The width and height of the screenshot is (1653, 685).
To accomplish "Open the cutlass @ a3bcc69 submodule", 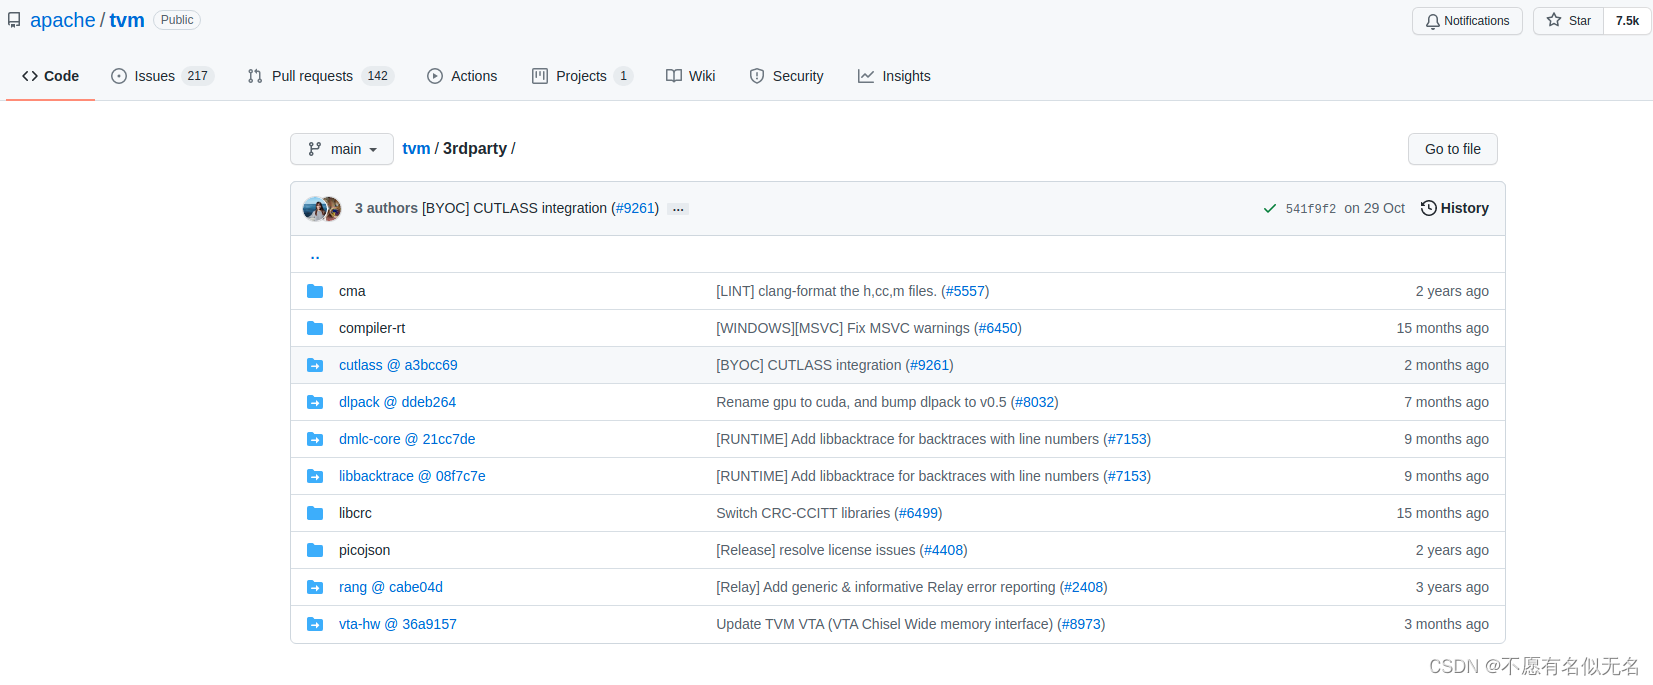I will pyautogui.click(x=398, y=365).
